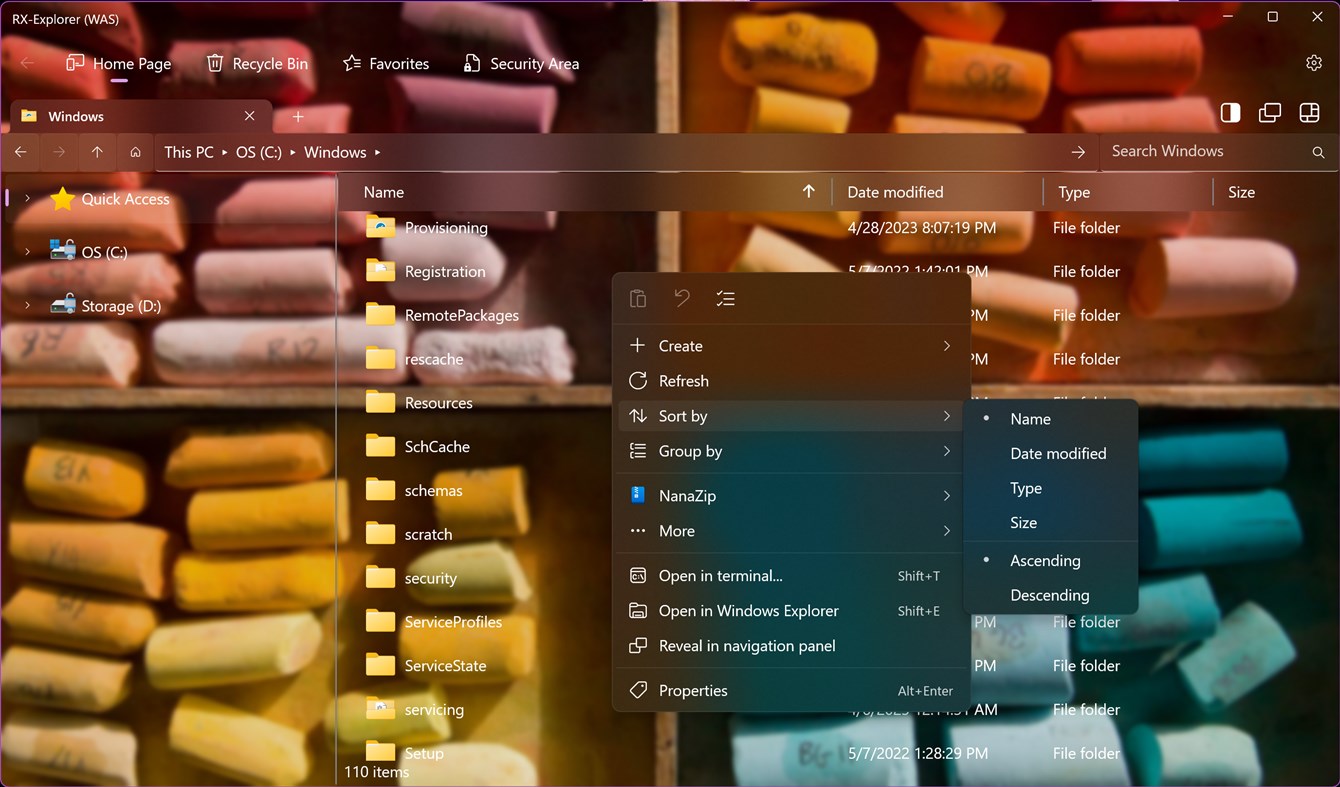
Task: Click the multi-select checklist icon
Action: point(726,298)
